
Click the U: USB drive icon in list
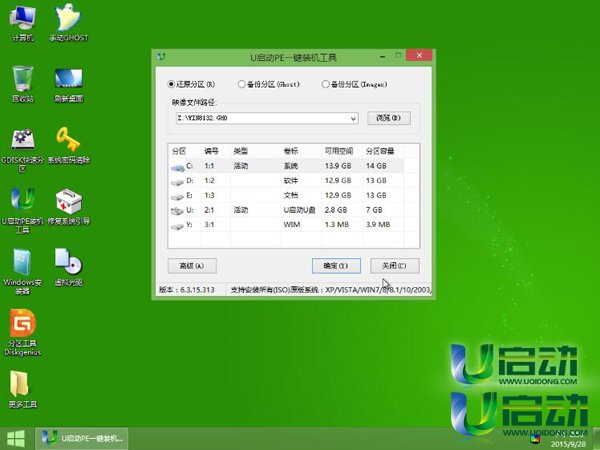click(177, 211)
